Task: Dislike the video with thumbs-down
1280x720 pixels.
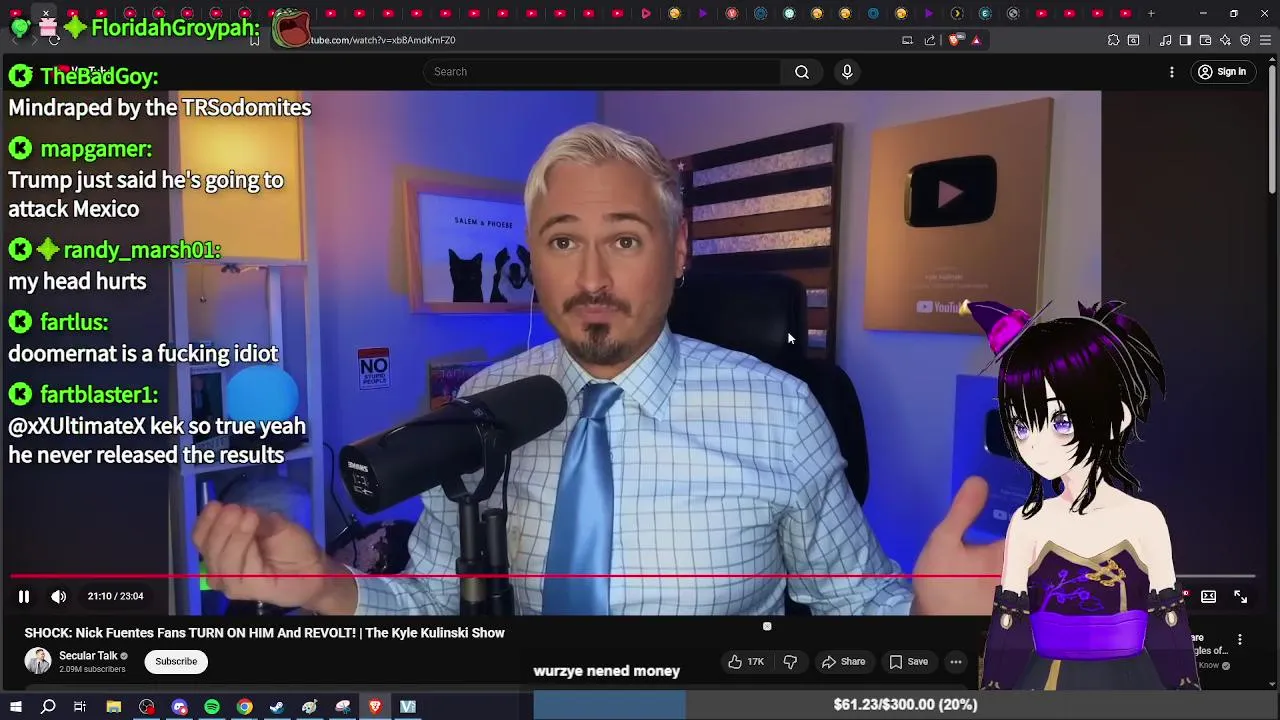Action: tap(790, 661)
